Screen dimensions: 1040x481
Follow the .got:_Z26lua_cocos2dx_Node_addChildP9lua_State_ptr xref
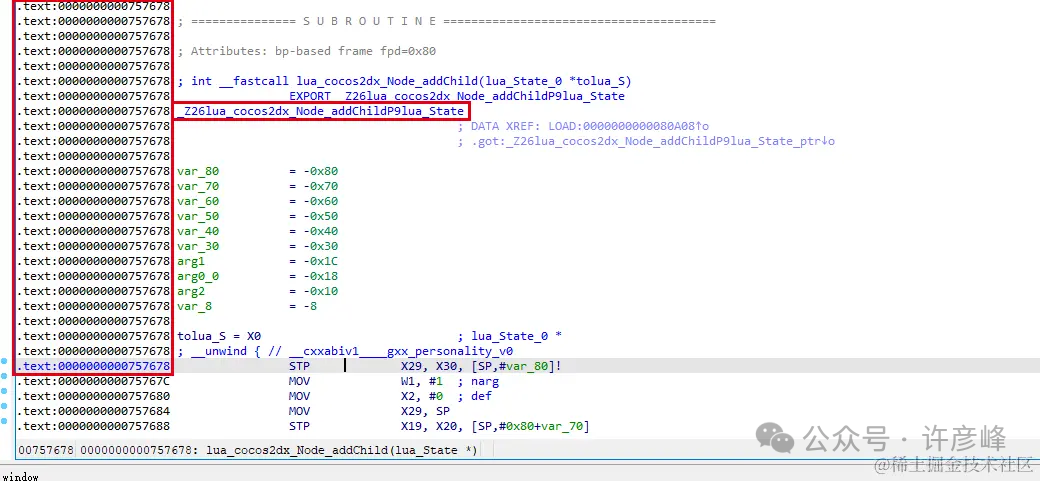point(646,141)
